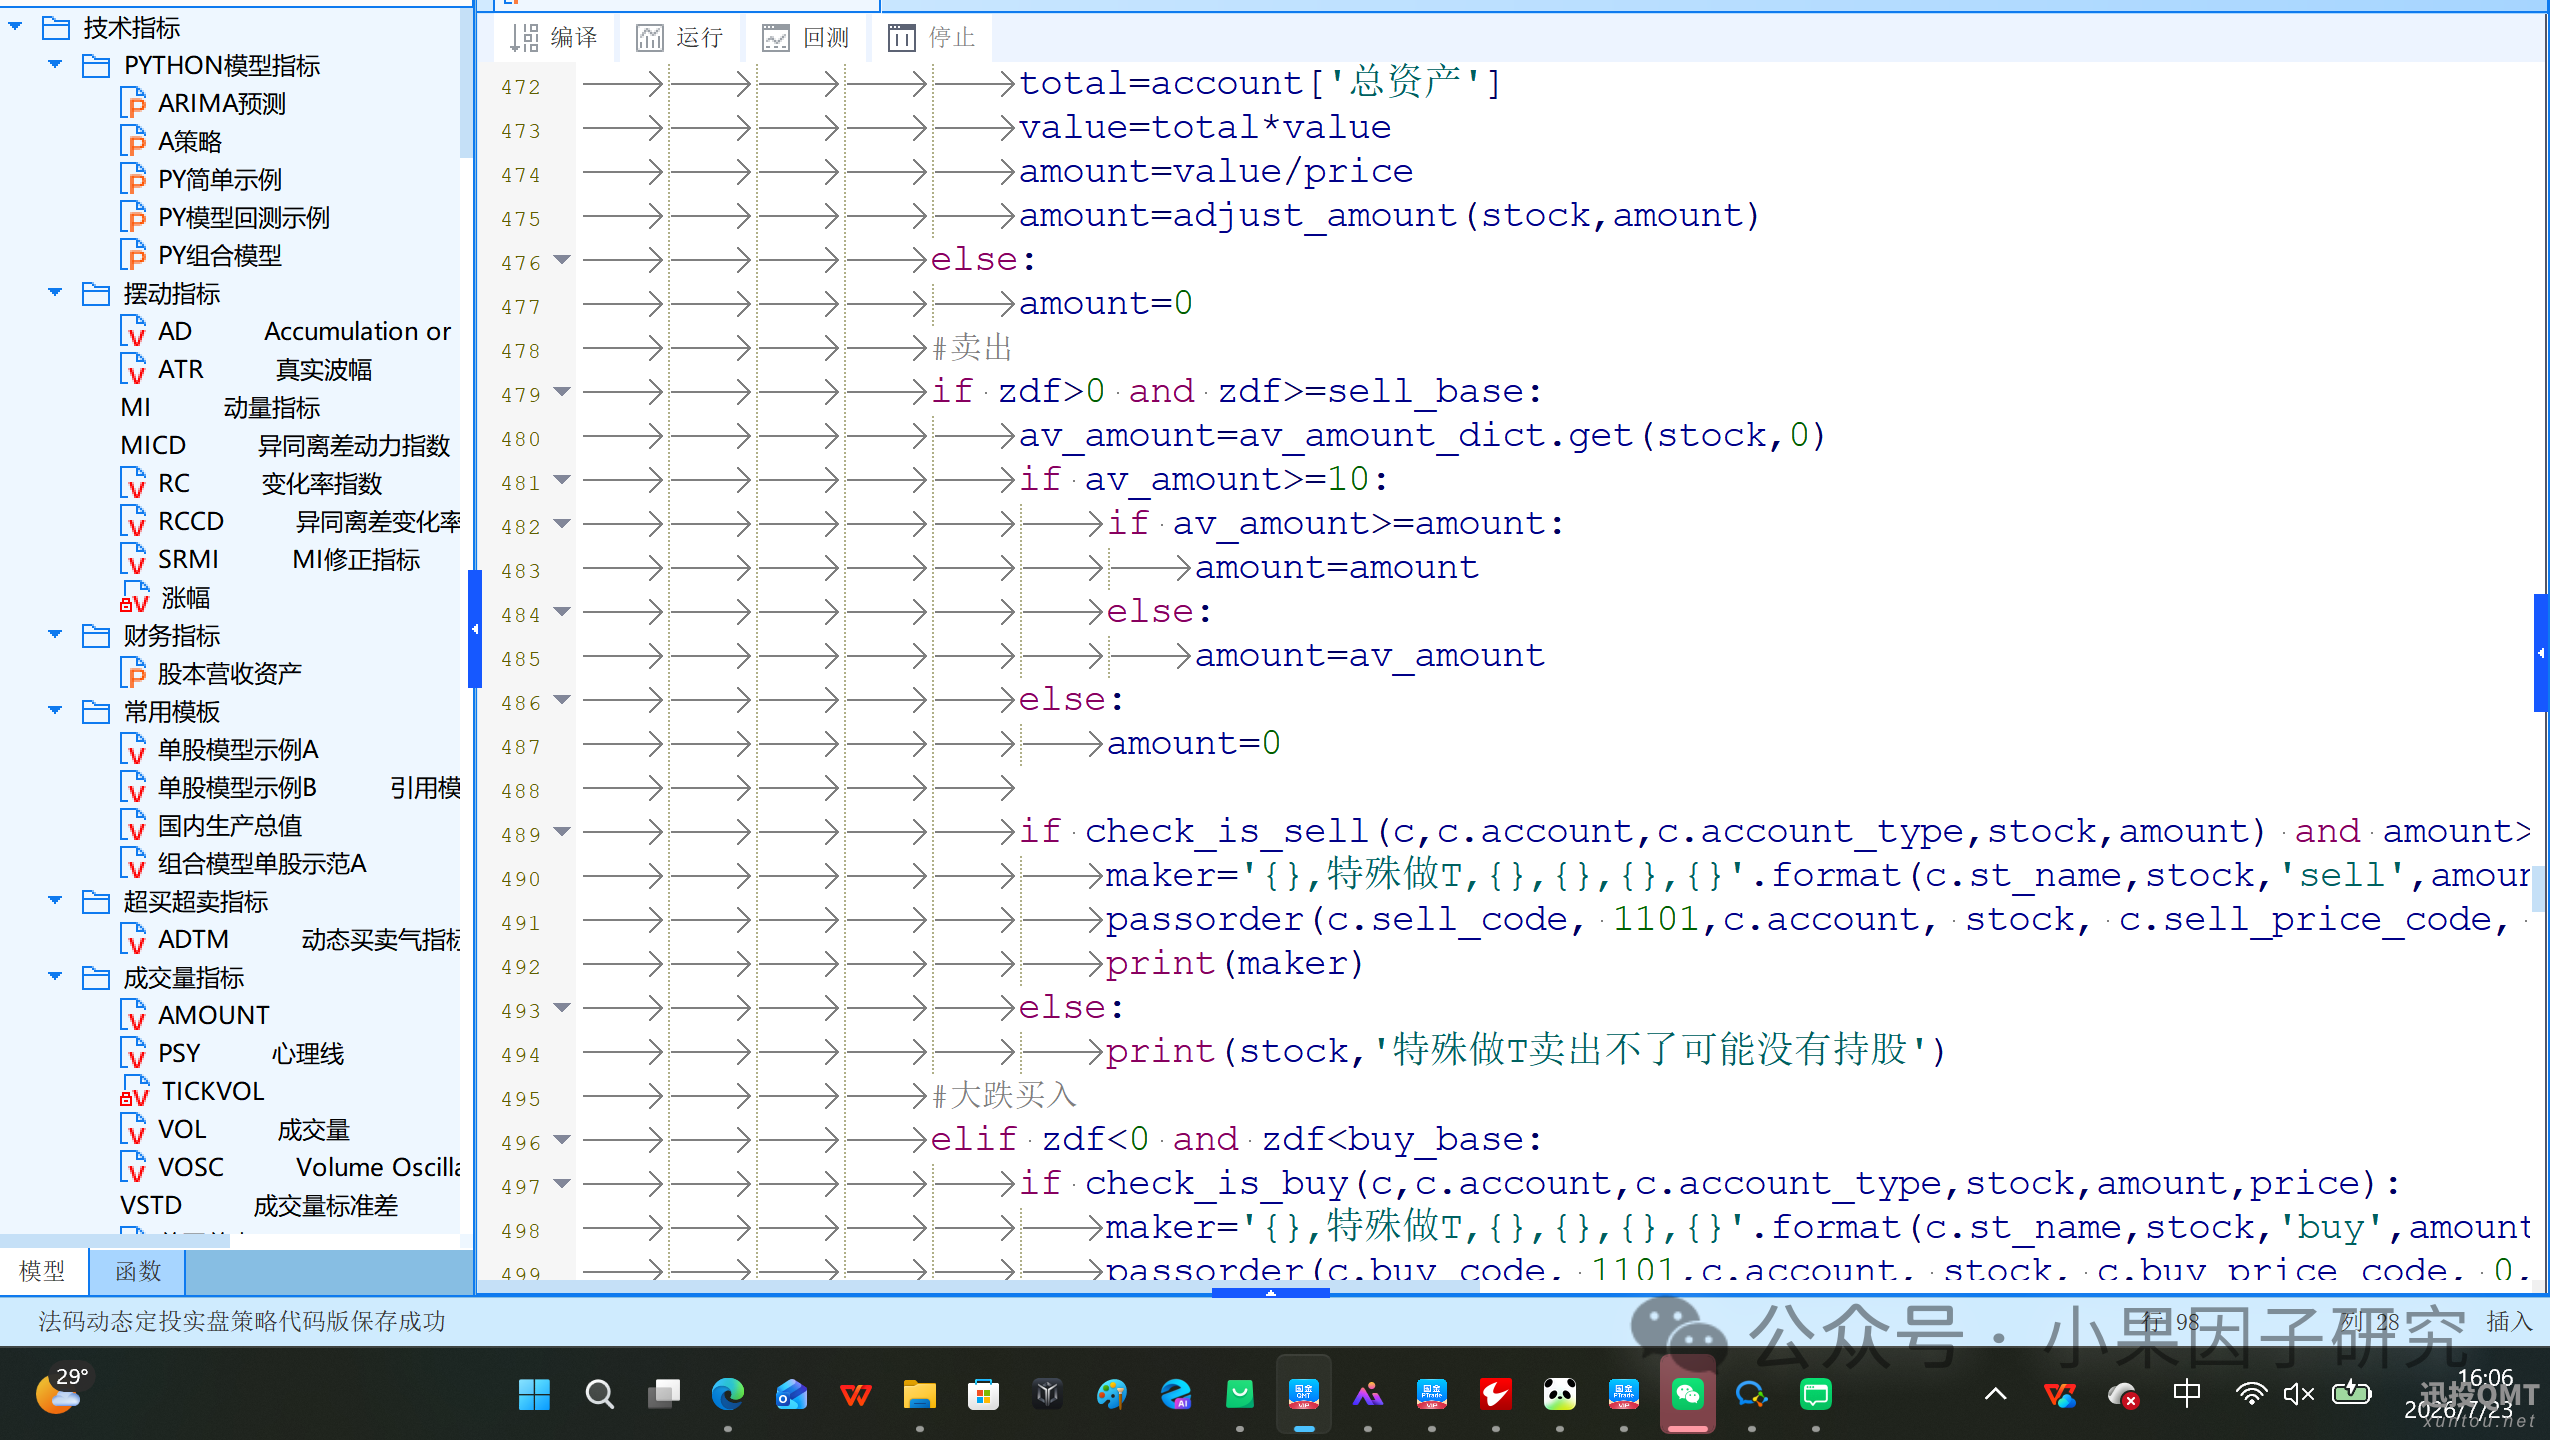The height and width of the screenshot is (1440, 2550).
Task: Collapse the PYTHON模型指标 folder
Action: click(55, 65)
